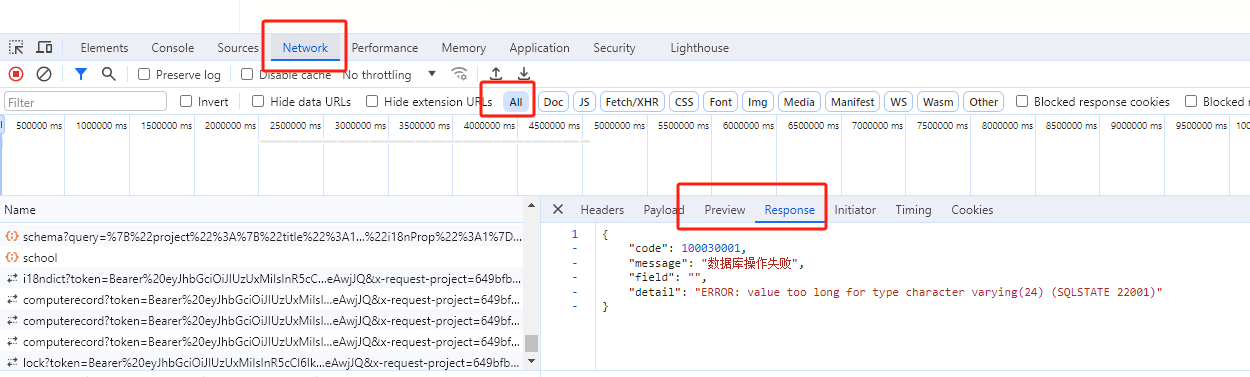Filter requests by Other type
Image resolution: width=1250 pixels, height=377 pixels.
[984, 102]
